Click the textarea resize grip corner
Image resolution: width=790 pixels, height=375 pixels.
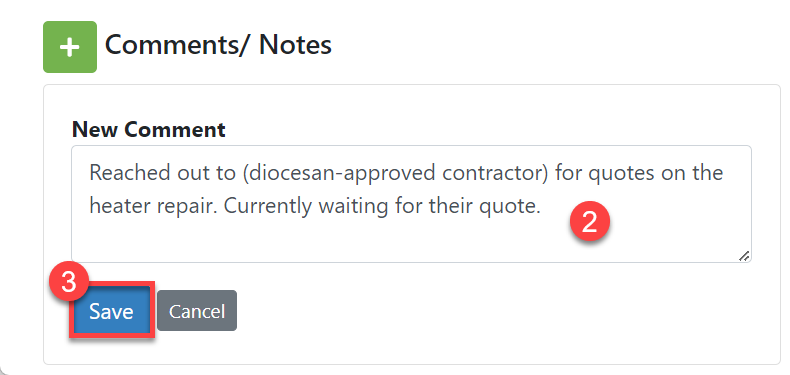point(744,256)
